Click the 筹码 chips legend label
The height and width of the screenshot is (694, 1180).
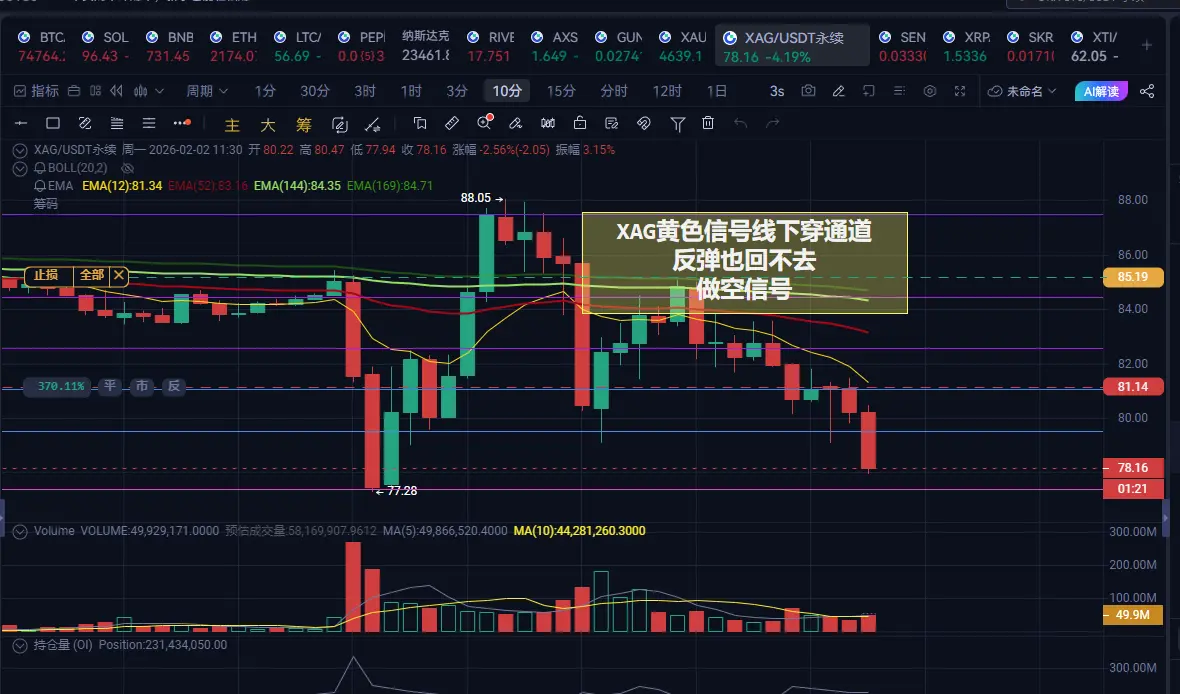[45, 204]
